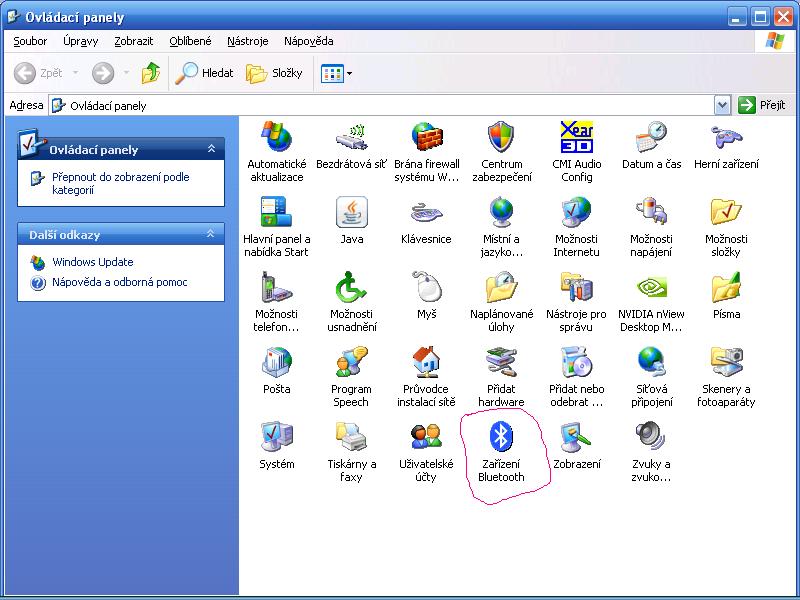
Task: Open the Nástroje menu
Action: (x=247, y=41)
